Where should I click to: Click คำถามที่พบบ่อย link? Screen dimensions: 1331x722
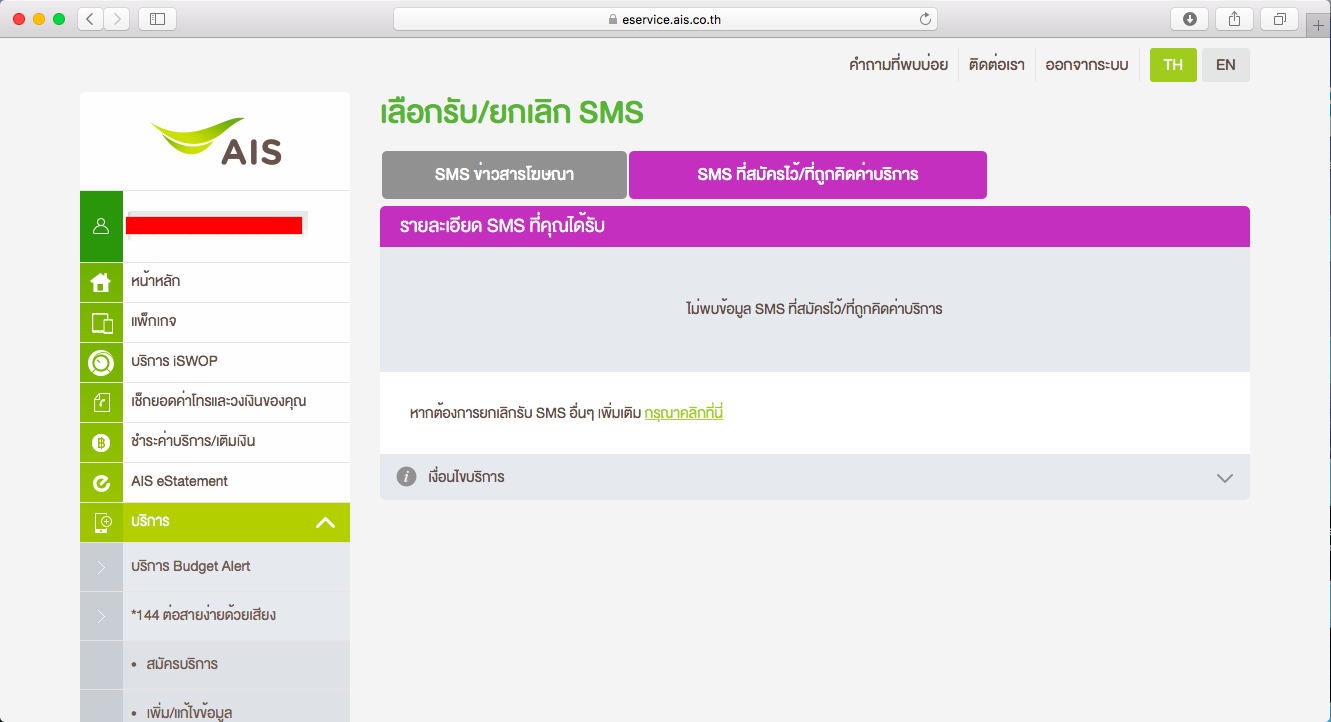pyautogui.click(x=898, y=65)
